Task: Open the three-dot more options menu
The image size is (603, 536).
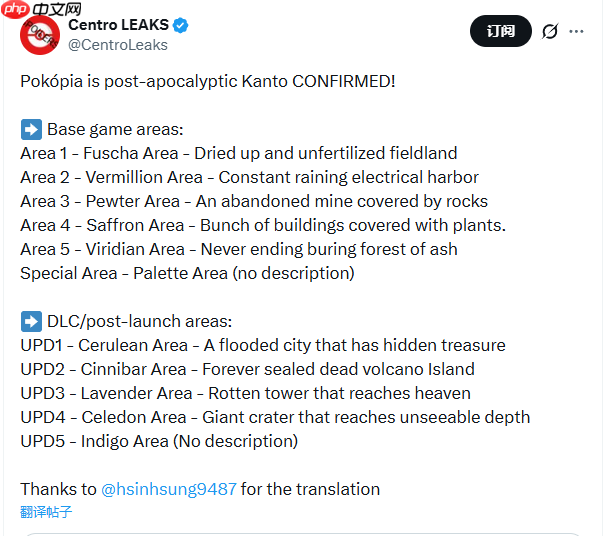Action: (x=576, y=31)
